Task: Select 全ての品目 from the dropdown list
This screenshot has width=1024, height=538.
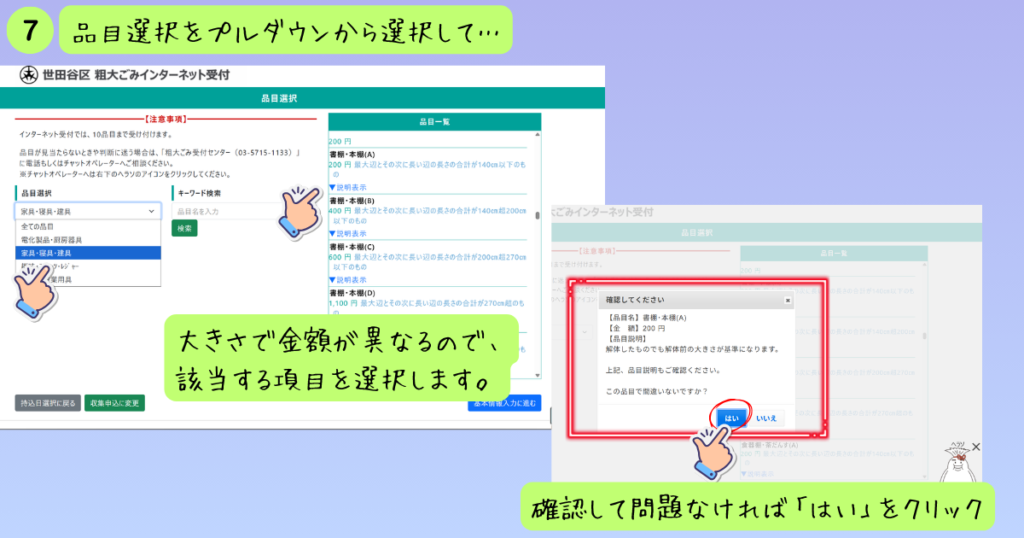Action: point(88,227)
